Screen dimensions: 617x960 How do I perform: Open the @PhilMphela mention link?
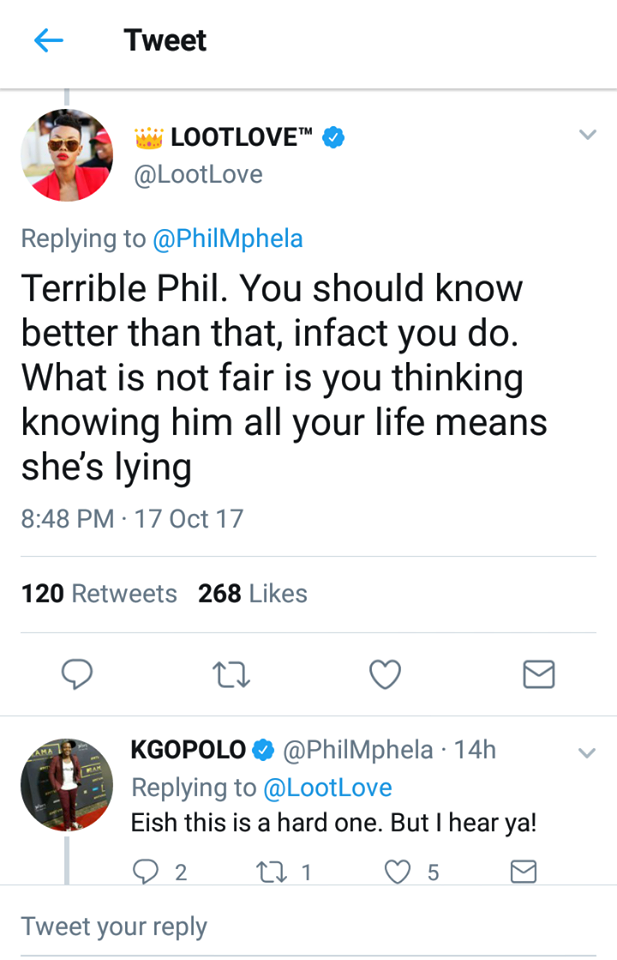[x=226, y=238]
